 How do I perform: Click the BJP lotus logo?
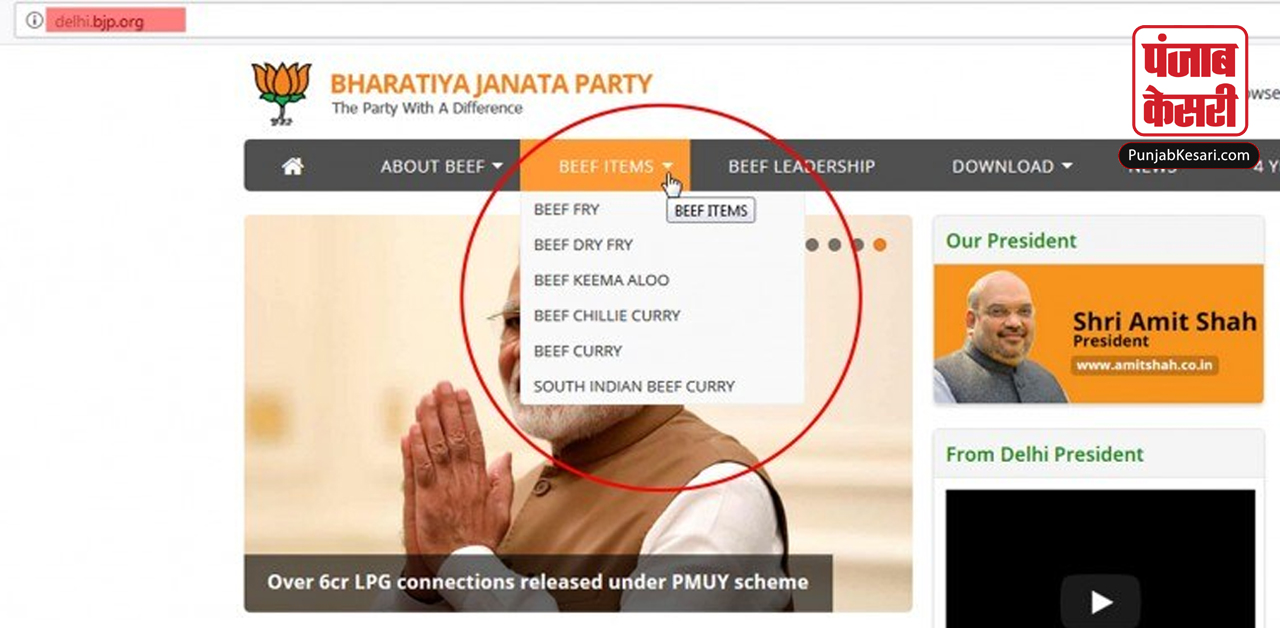pos(282,93)
